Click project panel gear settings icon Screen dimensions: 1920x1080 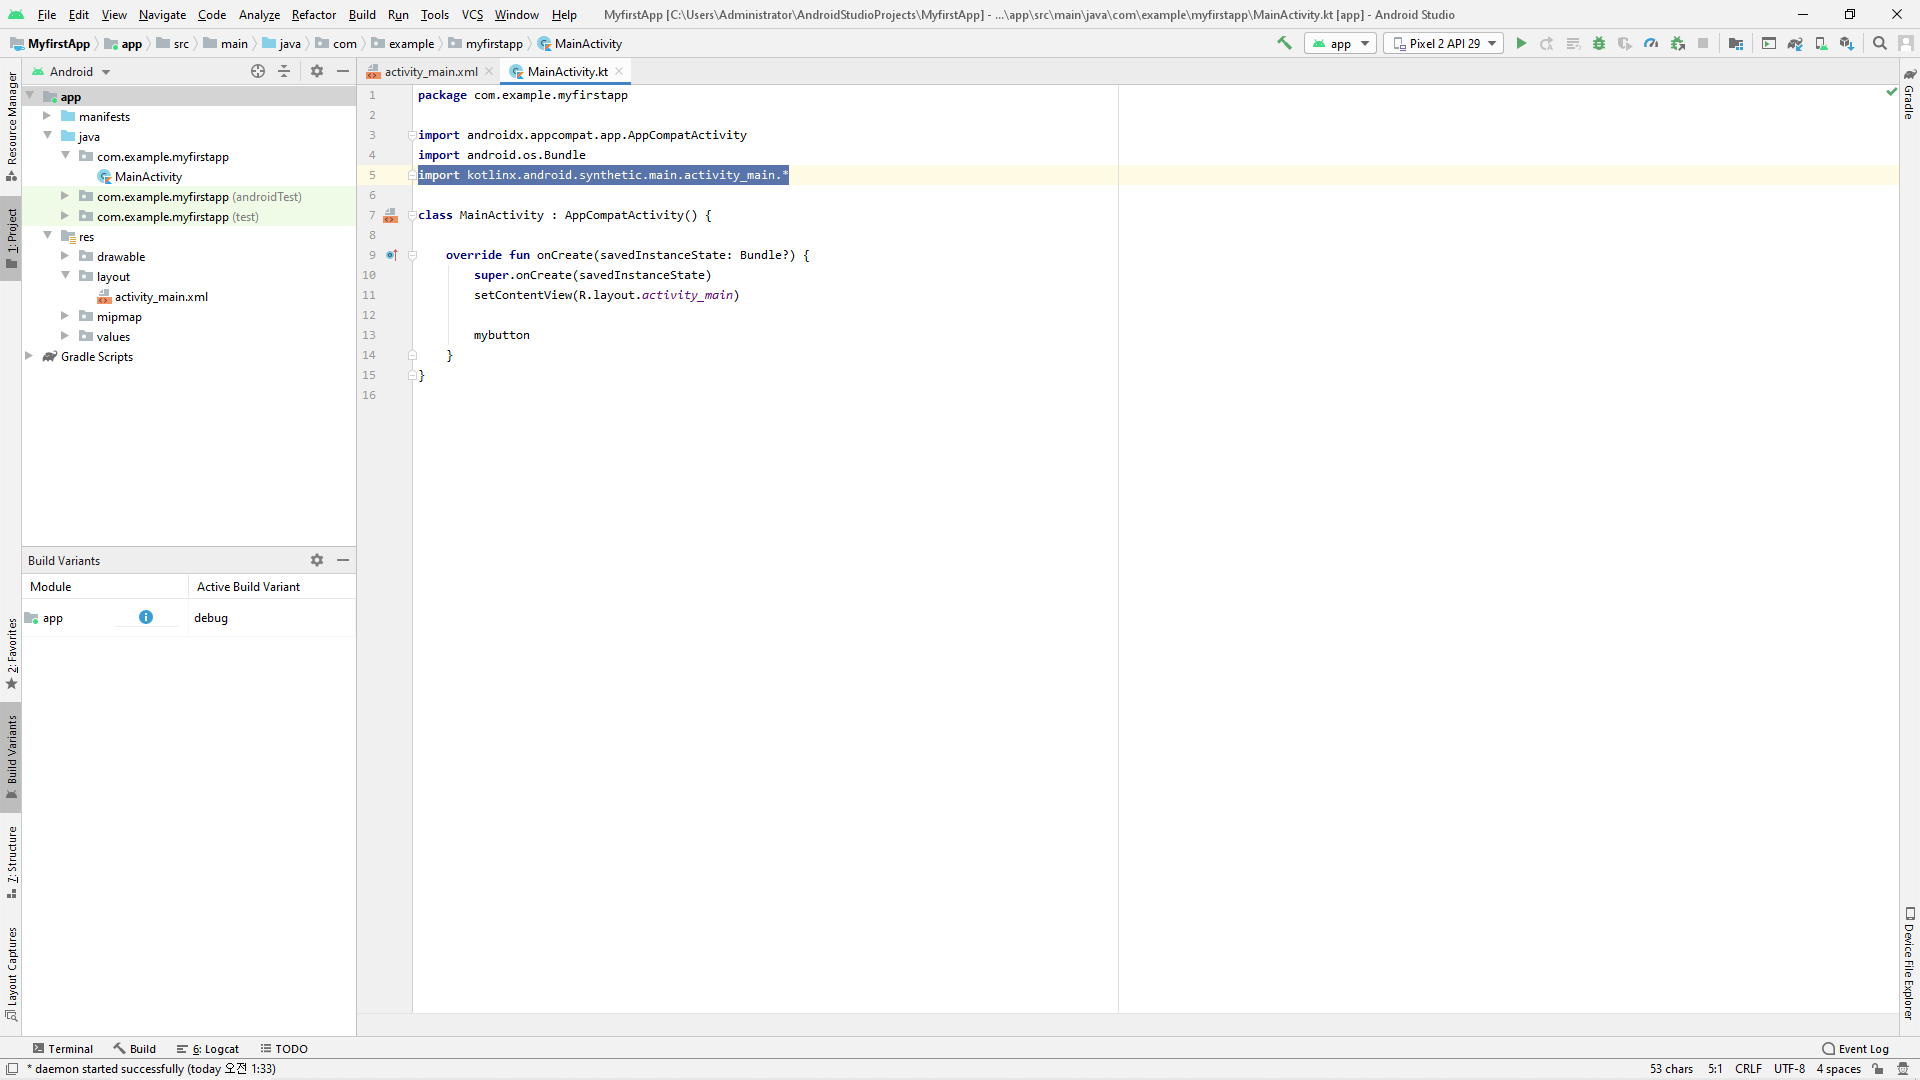(x=317, y=71)
